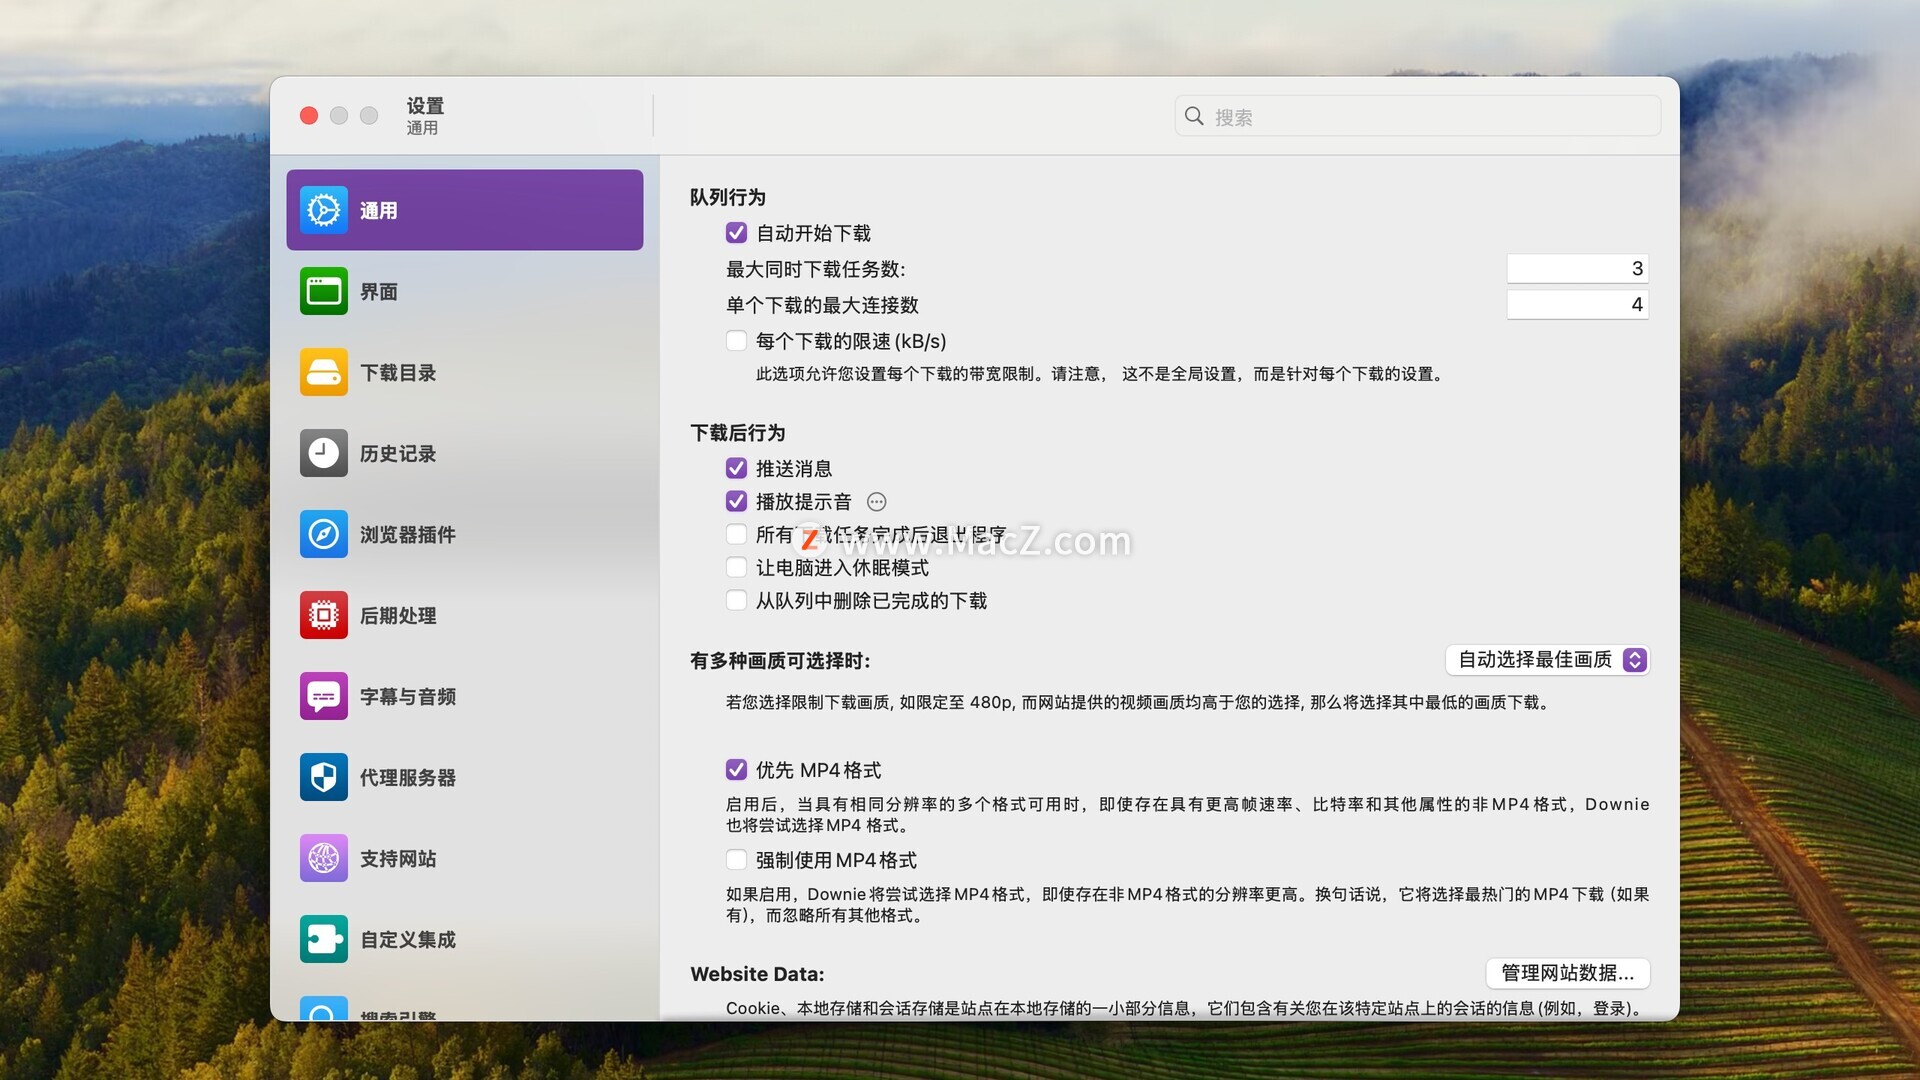1920x1080 pixels.
Task: Click the General (通用) gear icon
Action: pyautogui.click(x=323, y=210)
